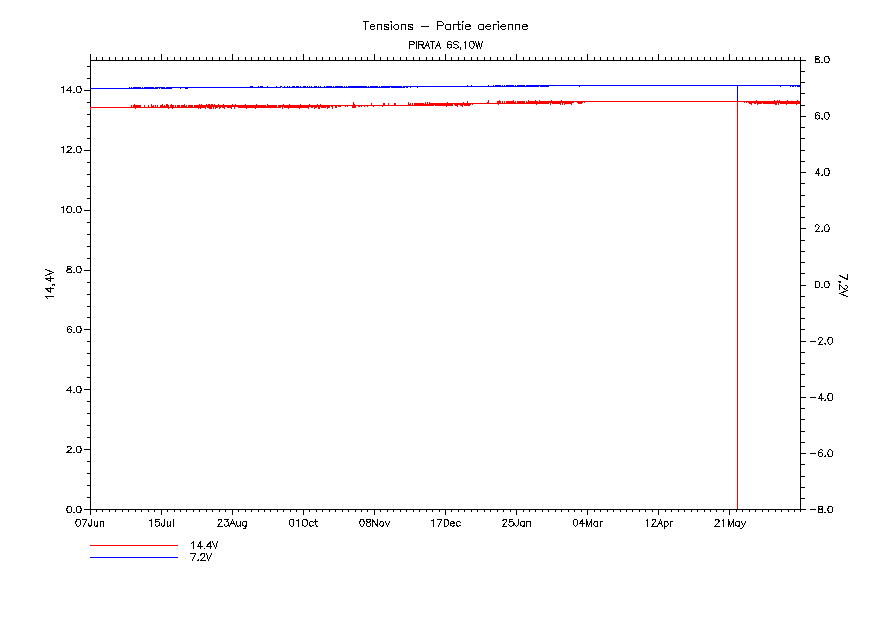891x630 pixels.
Task: Select the 04Mar date tick label
Action: 587,522
